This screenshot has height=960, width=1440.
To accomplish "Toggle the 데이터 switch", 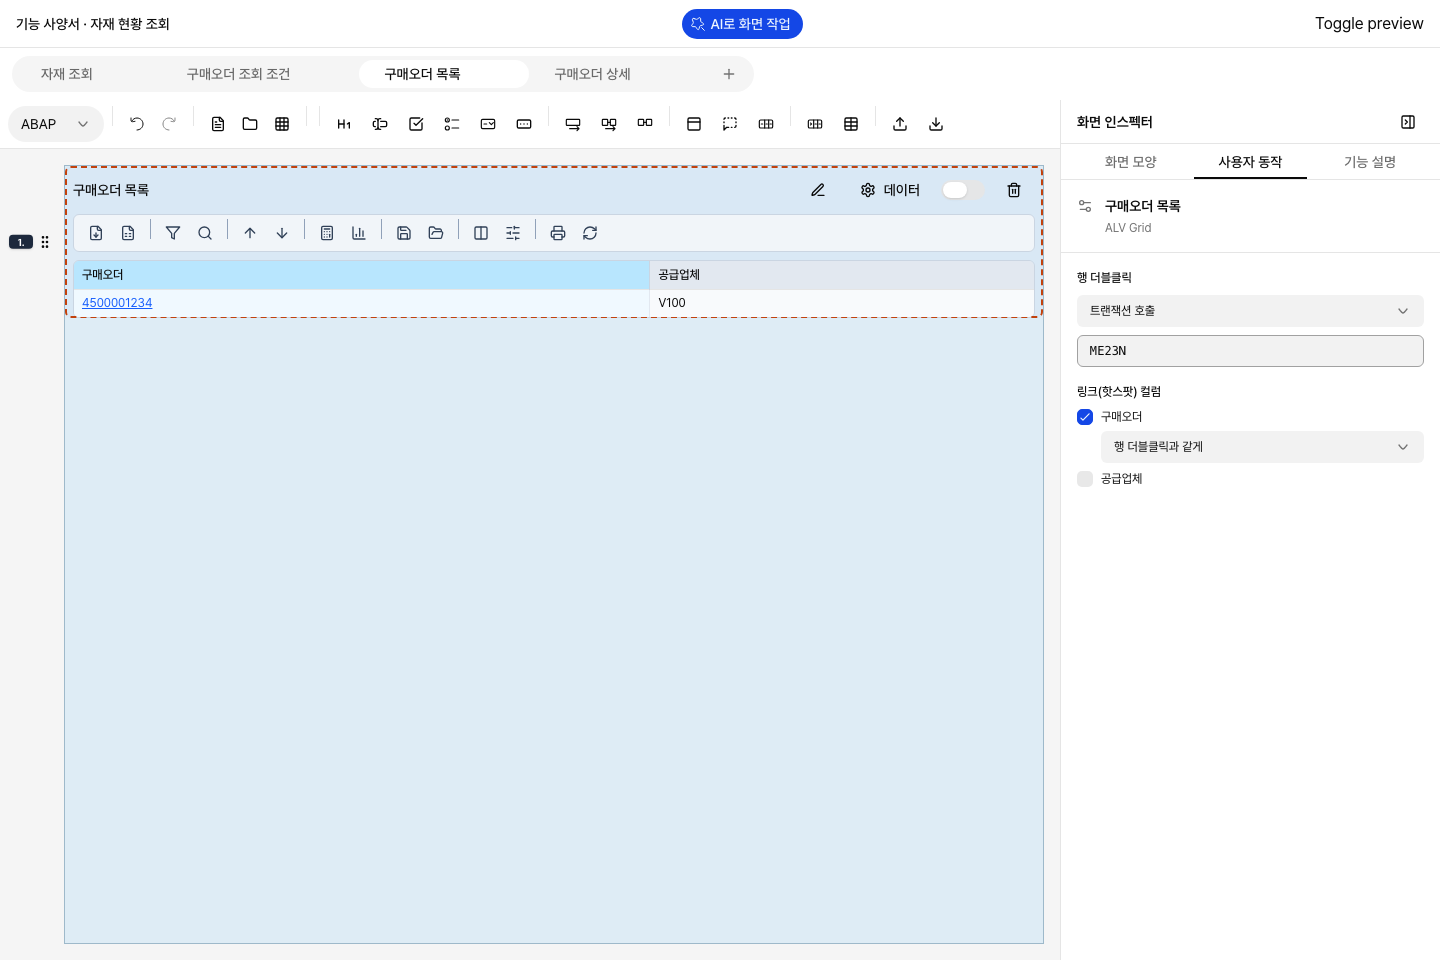I will click(x=963, y=190).
